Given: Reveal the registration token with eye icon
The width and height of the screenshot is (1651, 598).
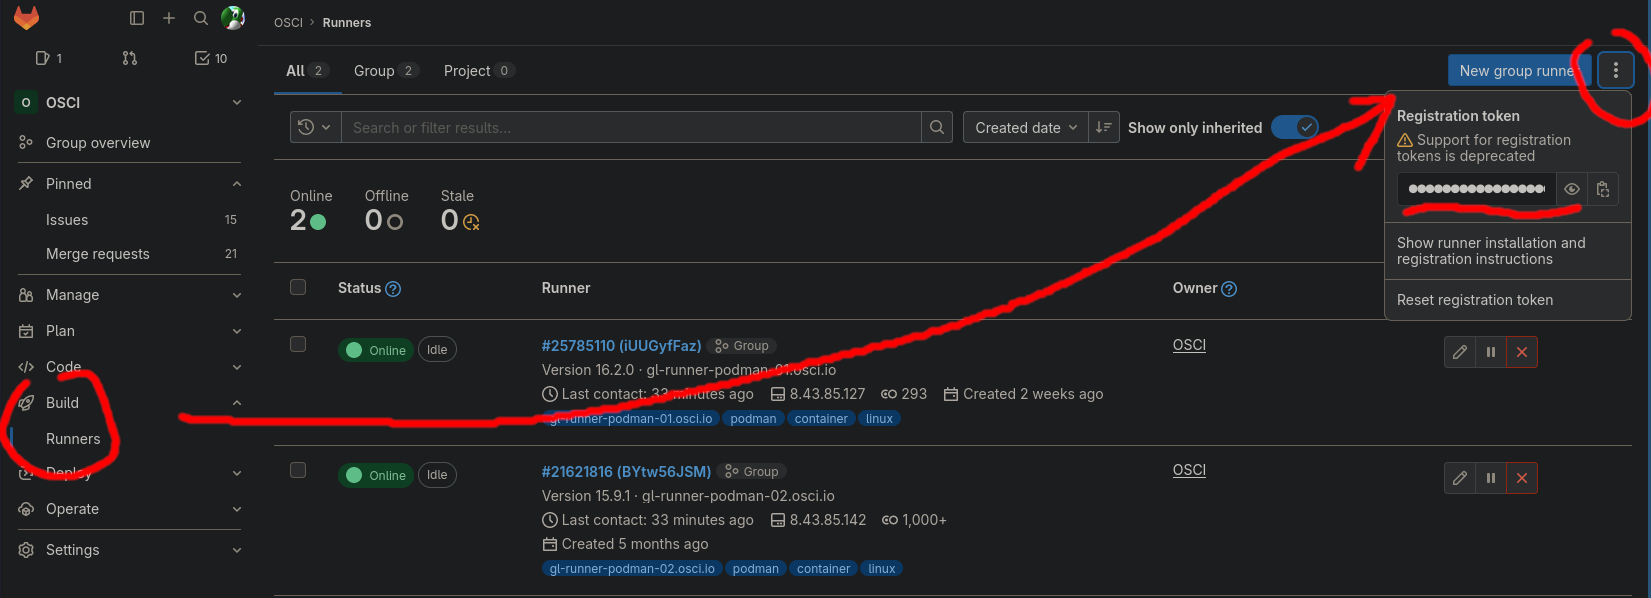Looking at the screenshot, I should pos(1572,189).
